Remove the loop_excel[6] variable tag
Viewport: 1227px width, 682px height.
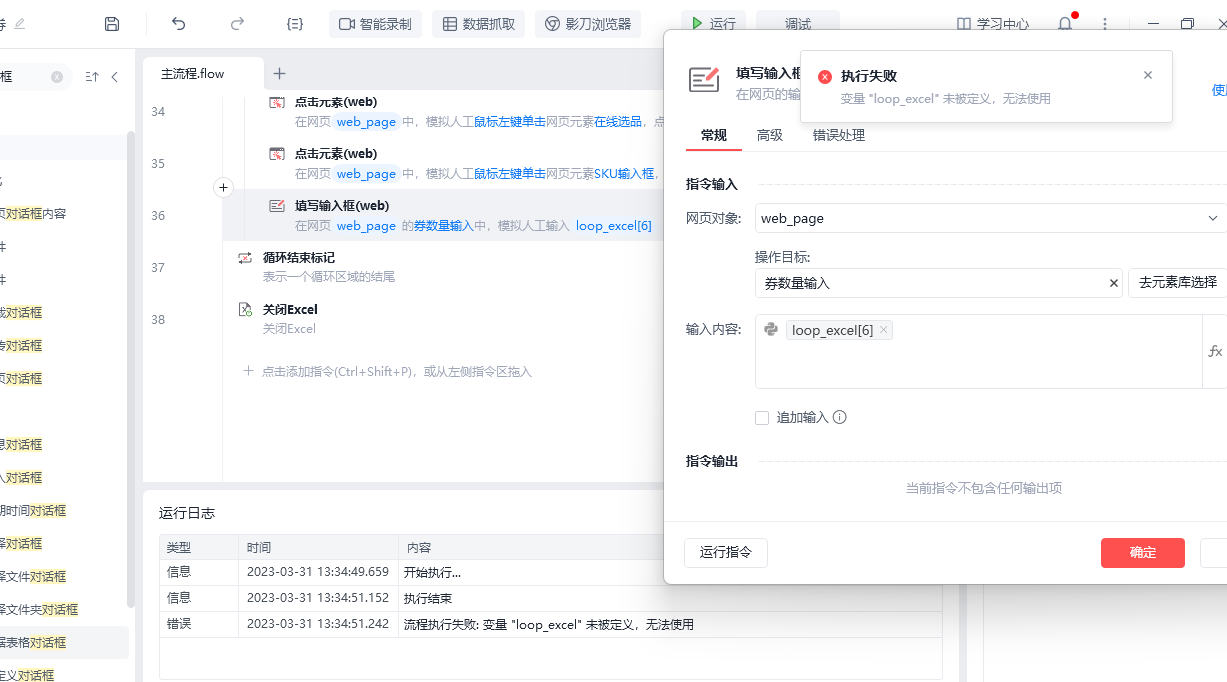coord(884,330)
